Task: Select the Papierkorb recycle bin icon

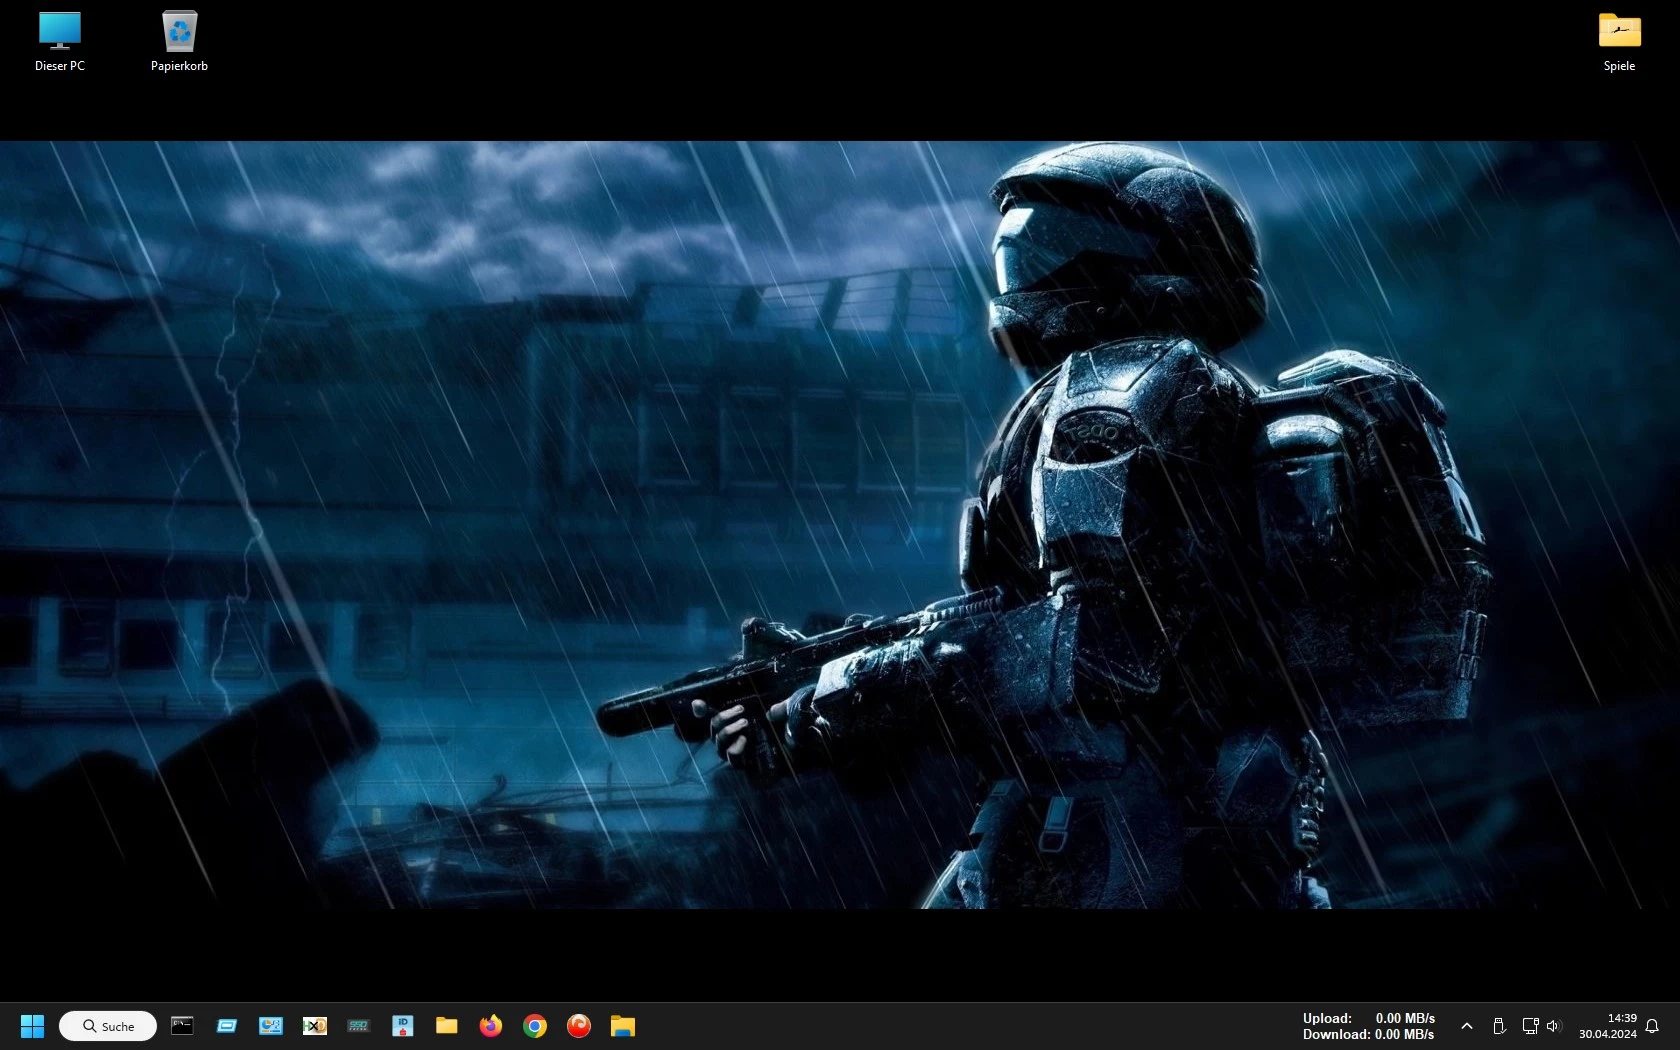Action: point(179,41)
